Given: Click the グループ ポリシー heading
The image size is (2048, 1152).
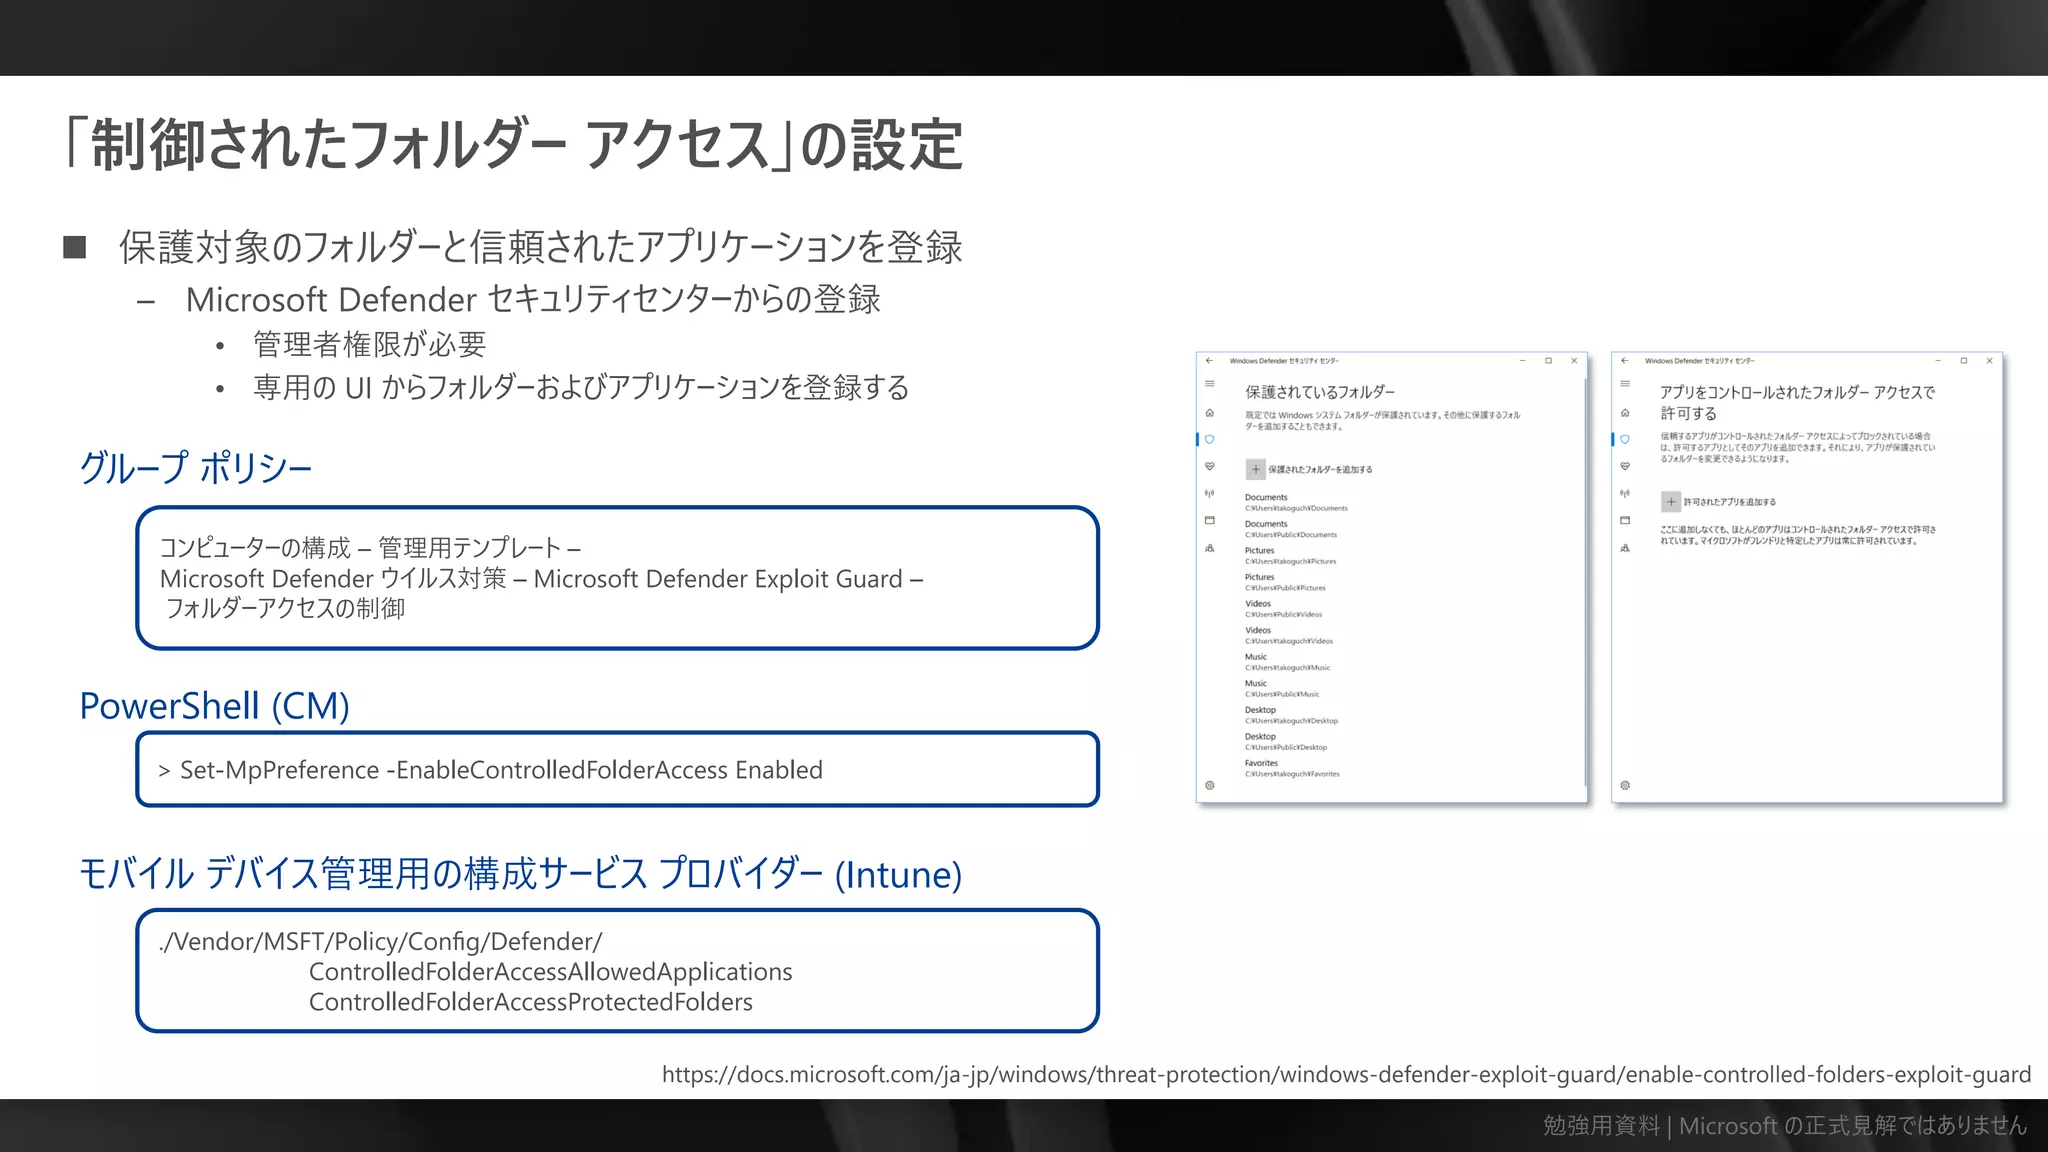Looking at the screenshot, I should (196, 468).
